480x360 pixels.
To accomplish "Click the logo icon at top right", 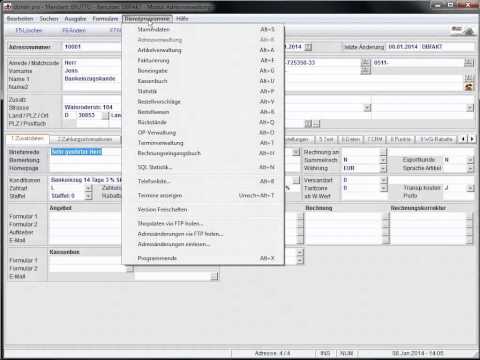I will [463, 31].
